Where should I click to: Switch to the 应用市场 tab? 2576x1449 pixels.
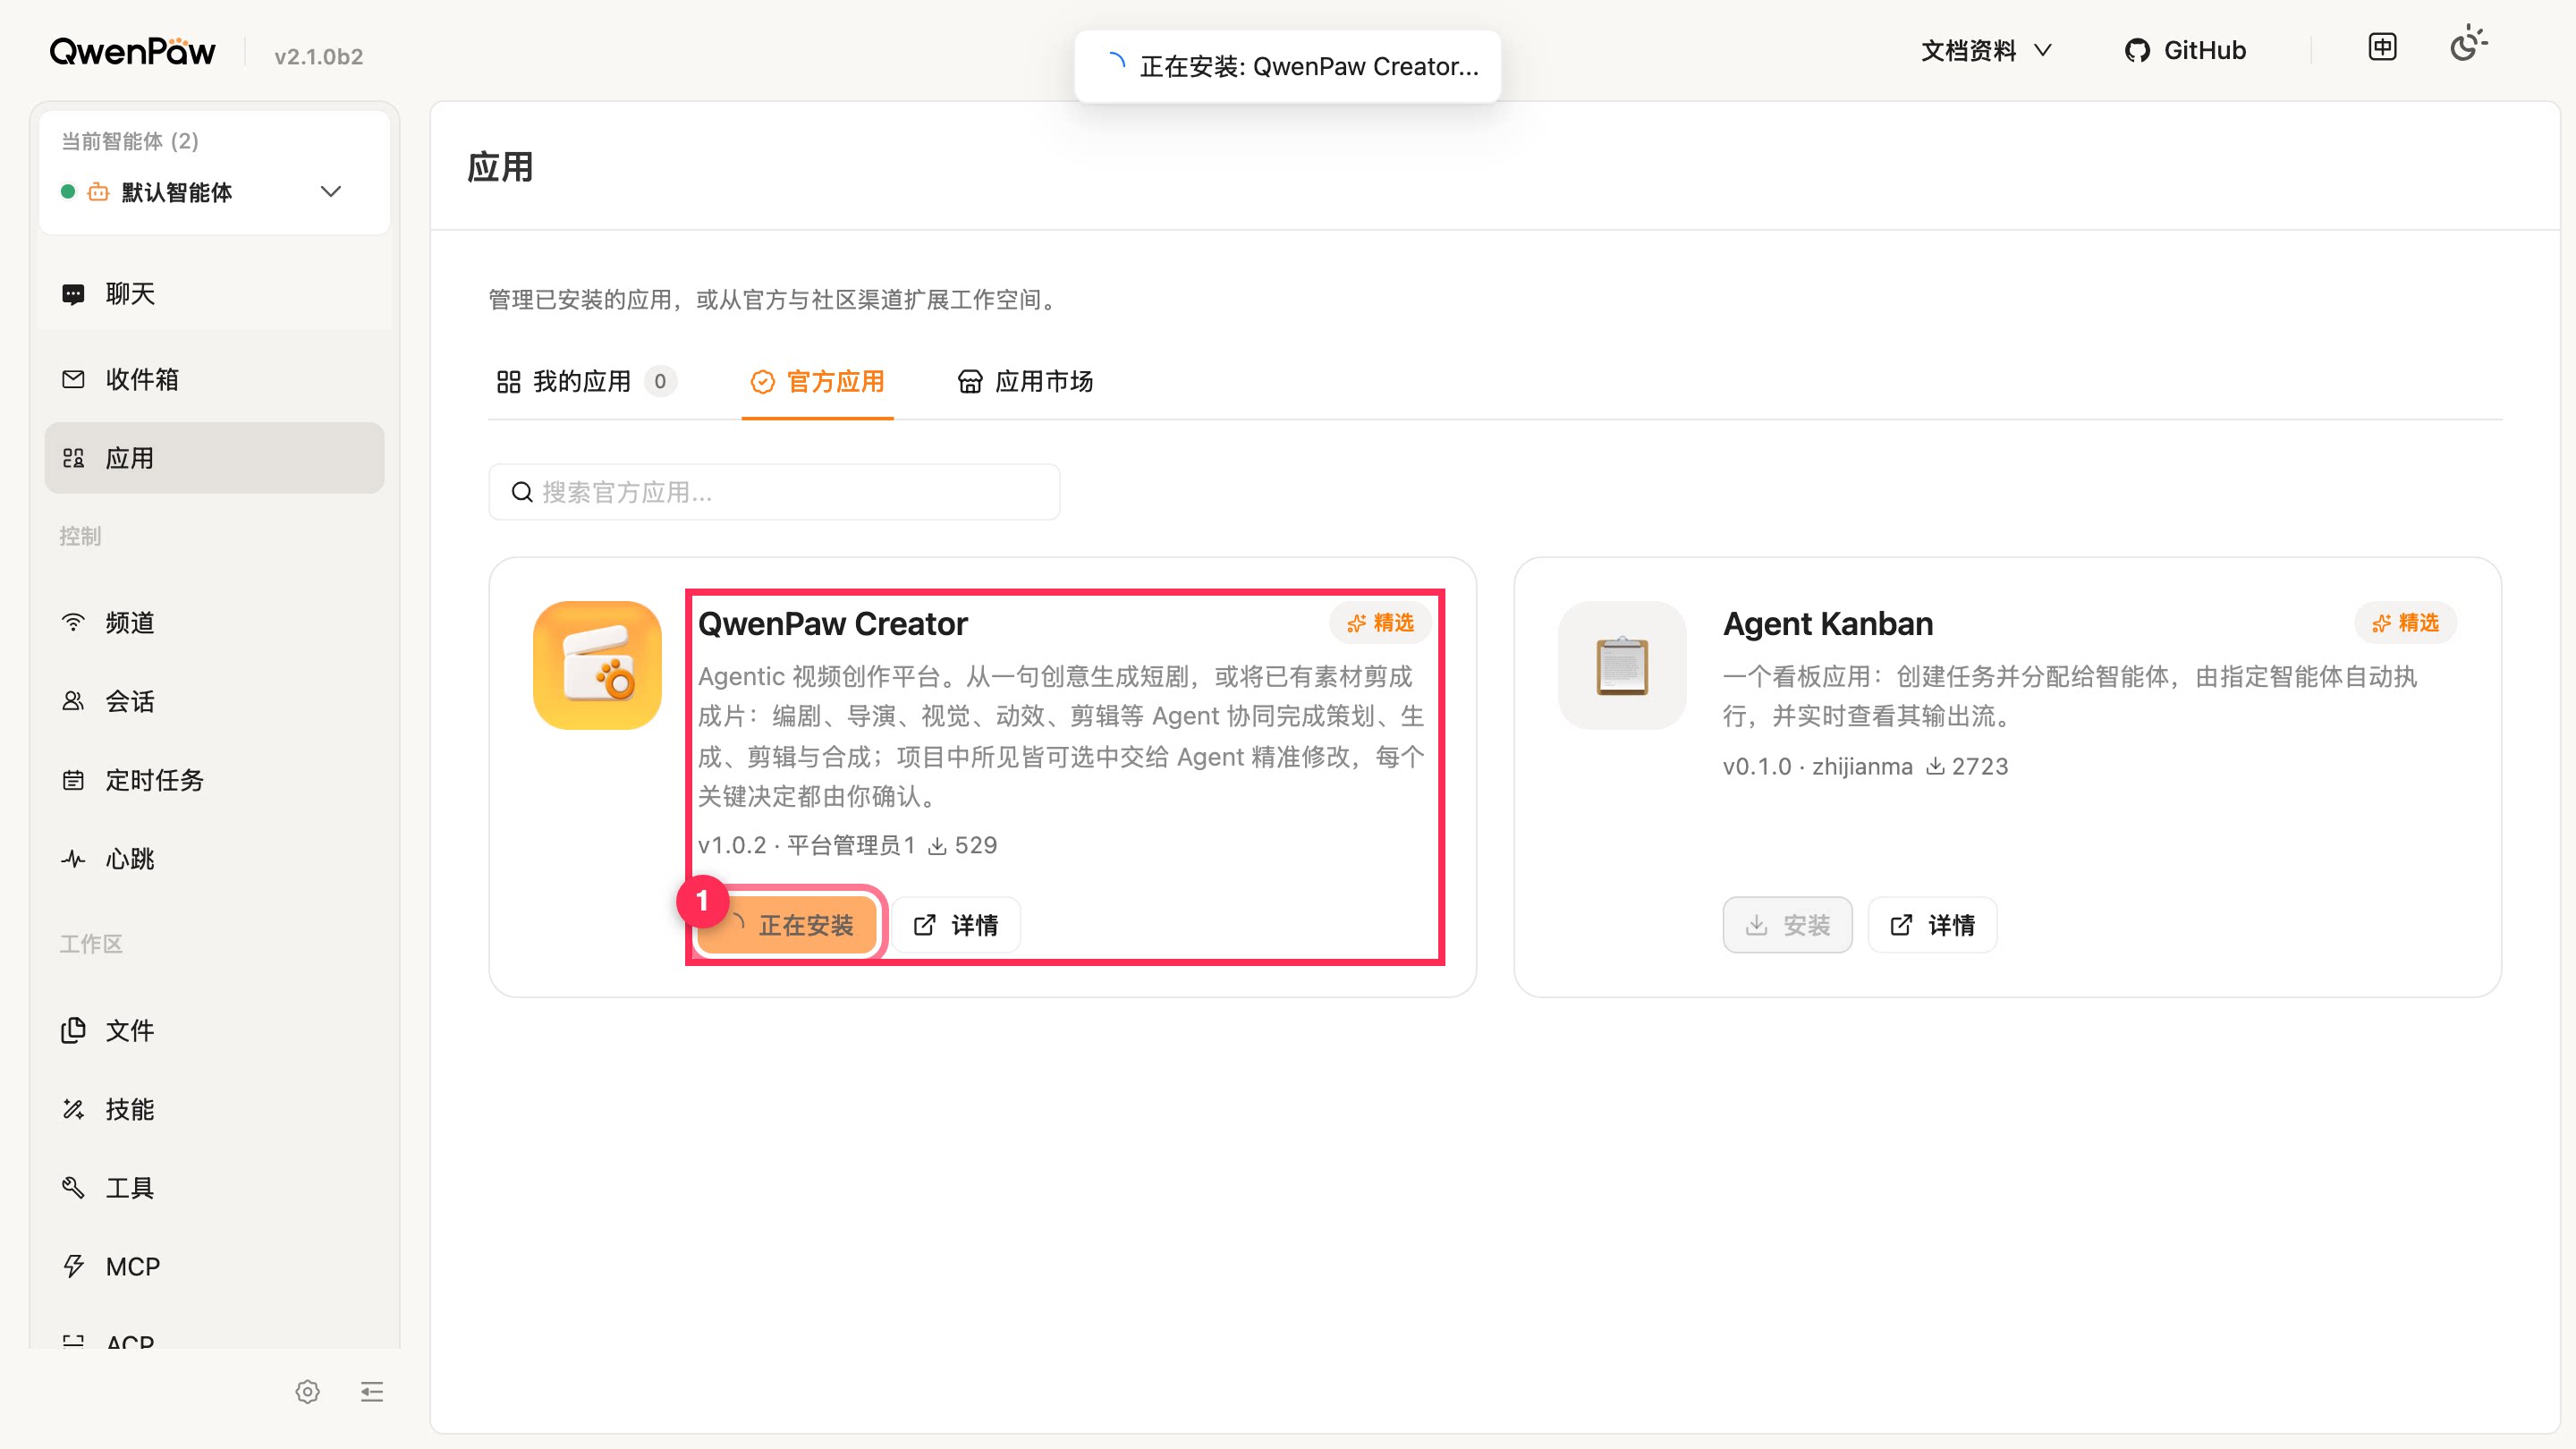pyautogui.click(x=1025, y=381)
